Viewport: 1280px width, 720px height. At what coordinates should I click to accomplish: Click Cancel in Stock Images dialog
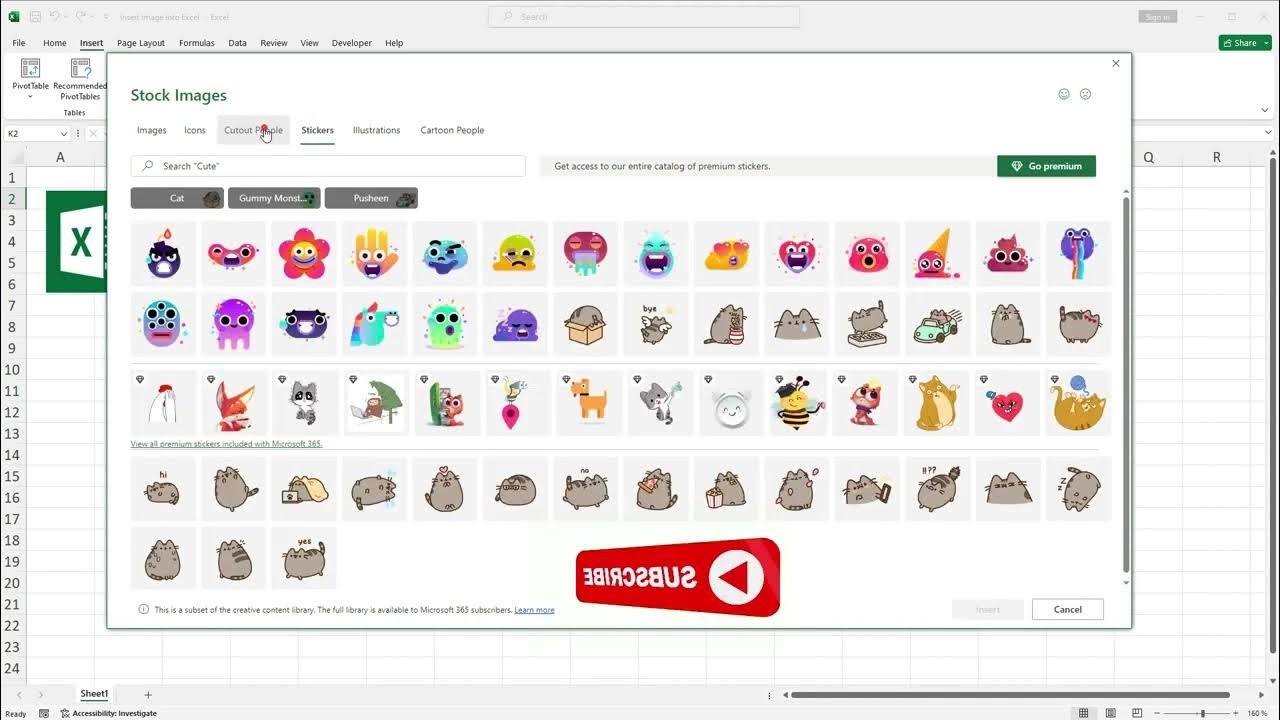tap(1068, 609)
